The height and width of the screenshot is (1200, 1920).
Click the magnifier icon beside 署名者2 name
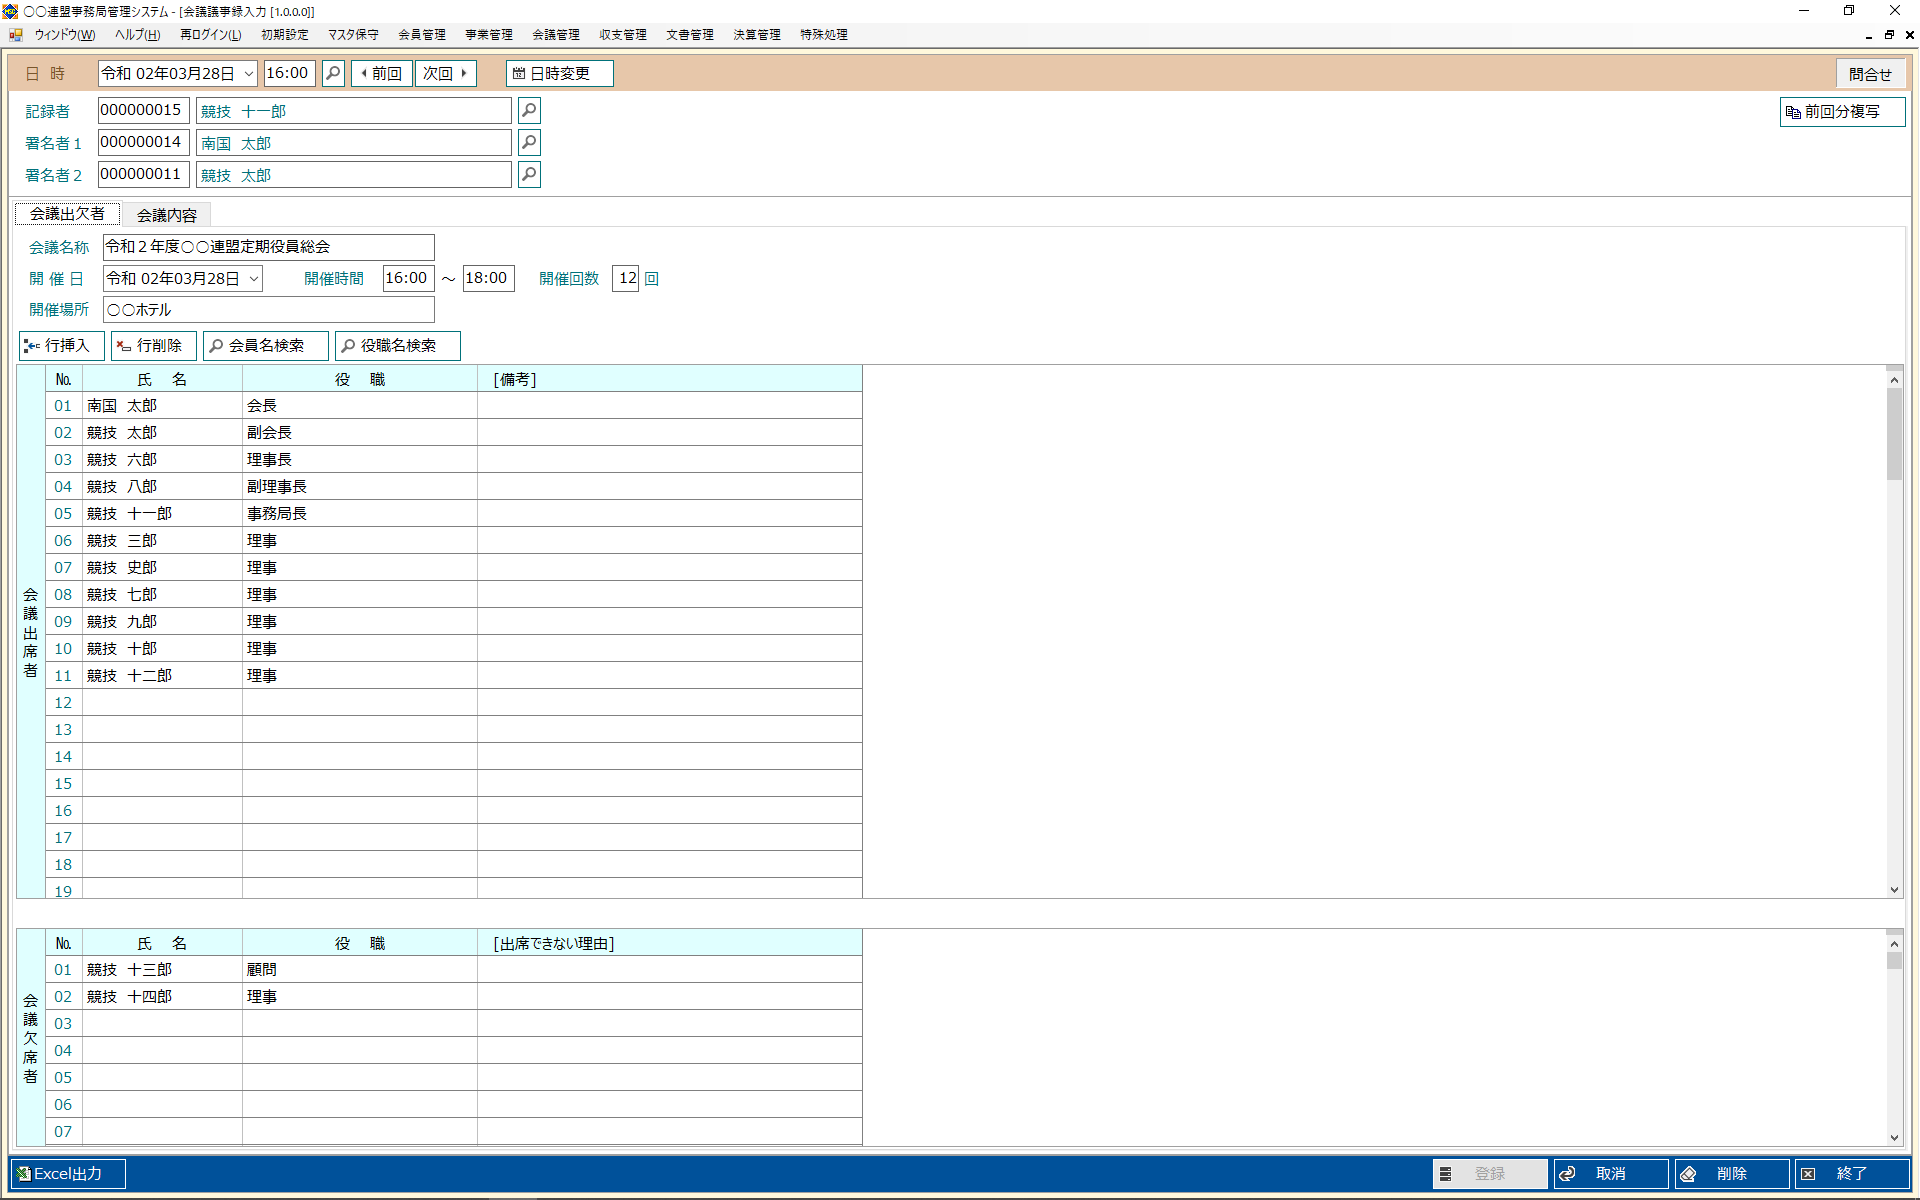coord(529,175)
